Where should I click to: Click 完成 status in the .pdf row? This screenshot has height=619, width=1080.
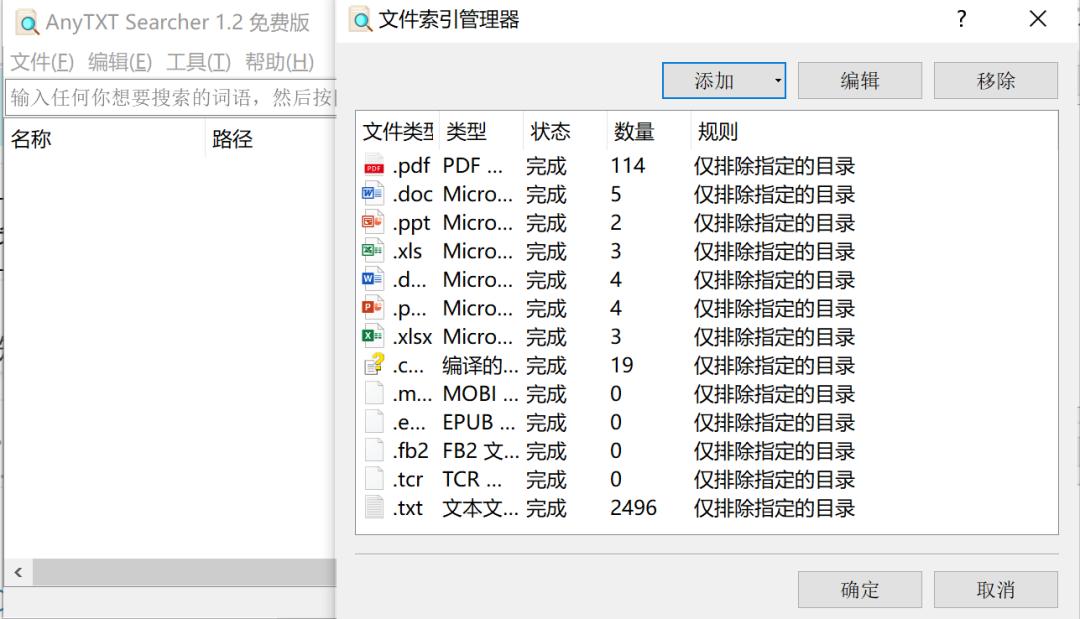click(546, 166)
